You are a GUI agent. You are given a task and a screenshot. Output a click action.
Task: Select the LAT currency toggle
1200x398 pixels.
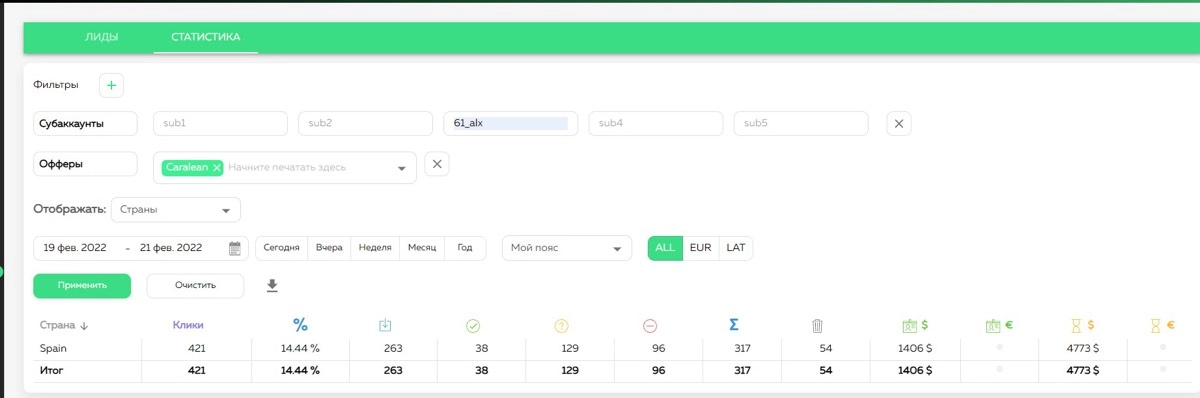click(x=736, y=248)
